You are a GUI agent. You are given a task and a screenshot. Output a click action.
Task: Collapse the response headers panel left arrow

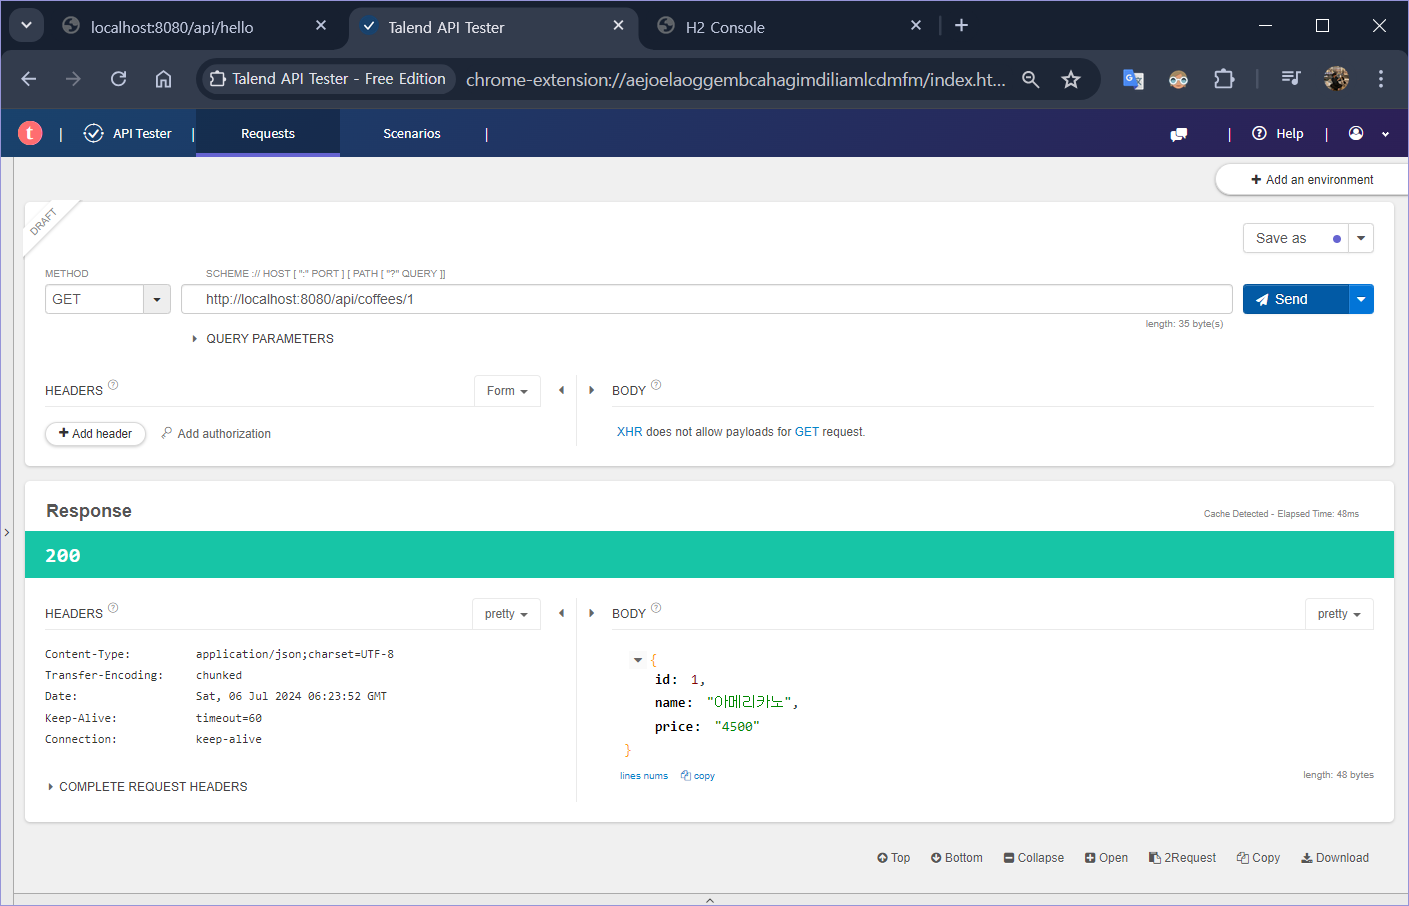(x=561, y=613)
